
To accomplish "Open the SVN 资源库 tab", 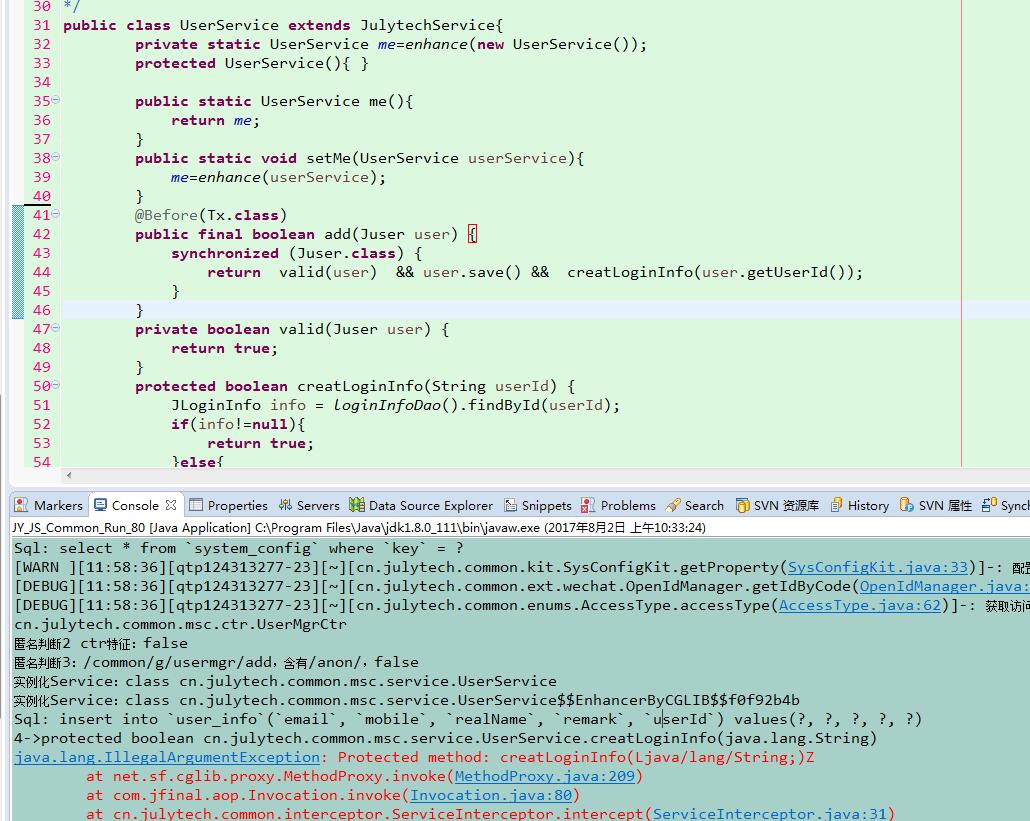I will coord(777,505).
